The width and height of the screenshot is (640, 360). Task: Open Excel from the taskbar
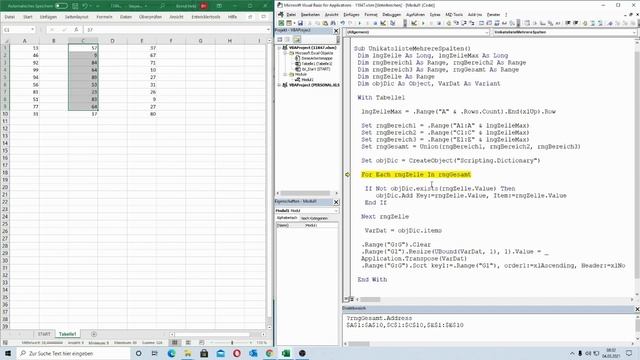tap(286, 353)
